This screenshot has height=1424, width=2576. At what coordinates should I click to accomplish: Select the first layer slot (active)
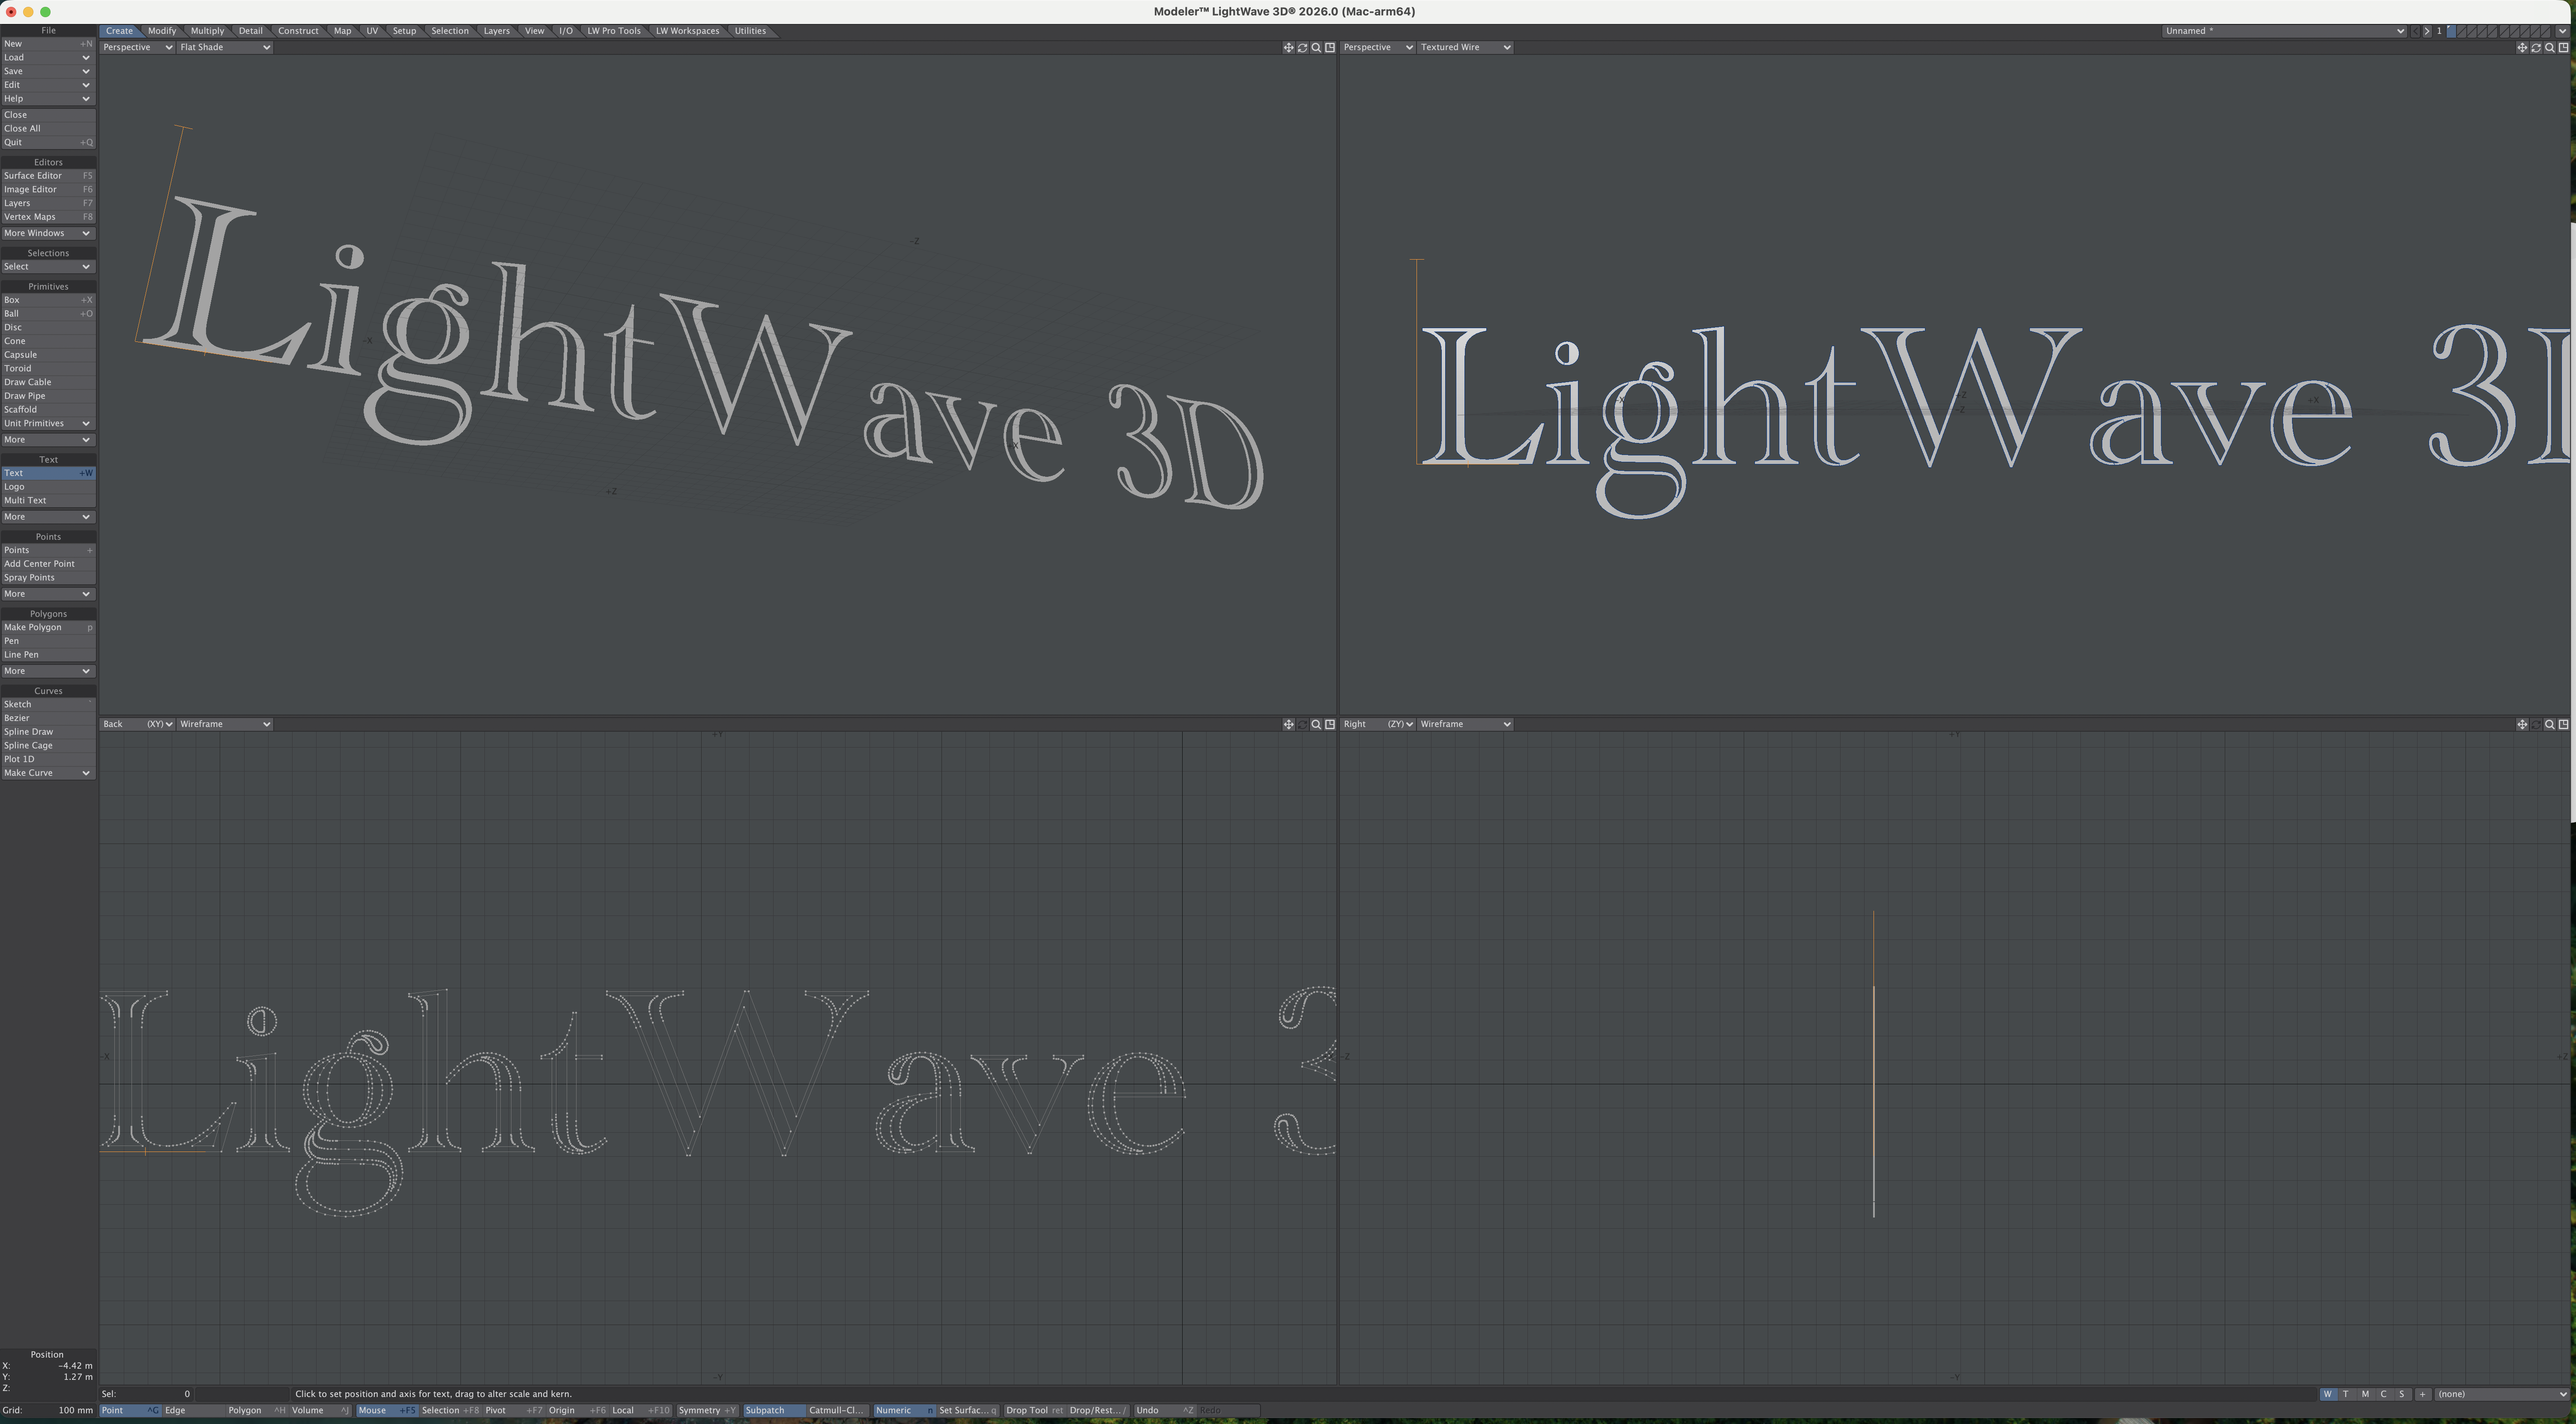tap(2451, 31)
